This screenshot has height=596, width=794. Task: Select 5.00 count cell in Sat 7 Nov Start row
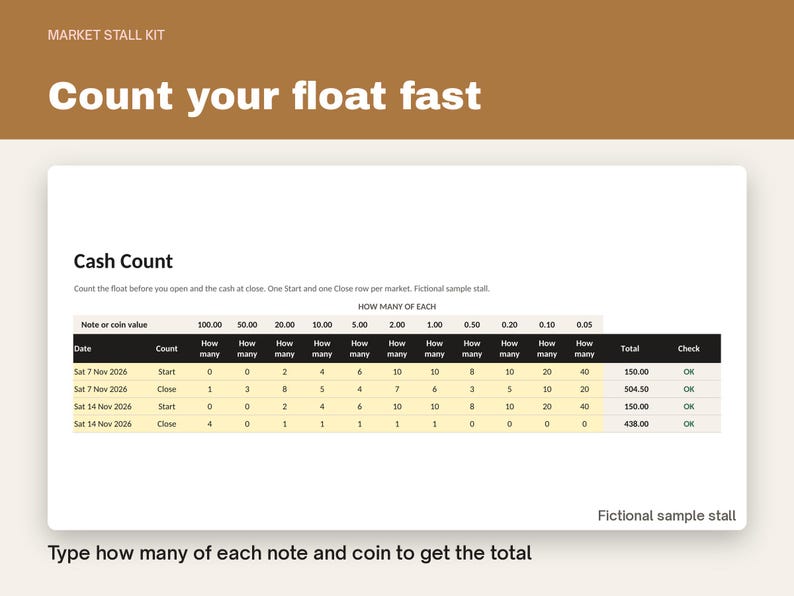click(360, 372)
